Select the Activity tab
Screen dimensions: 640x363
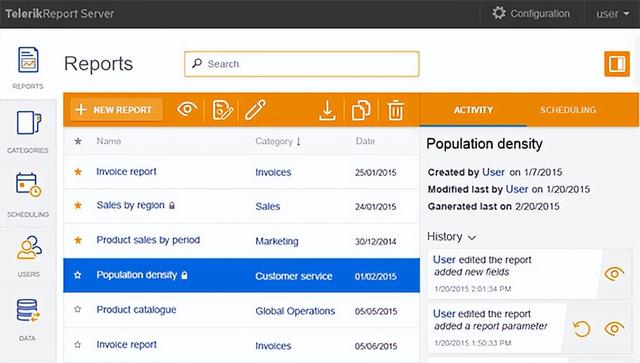coord(473,110)
